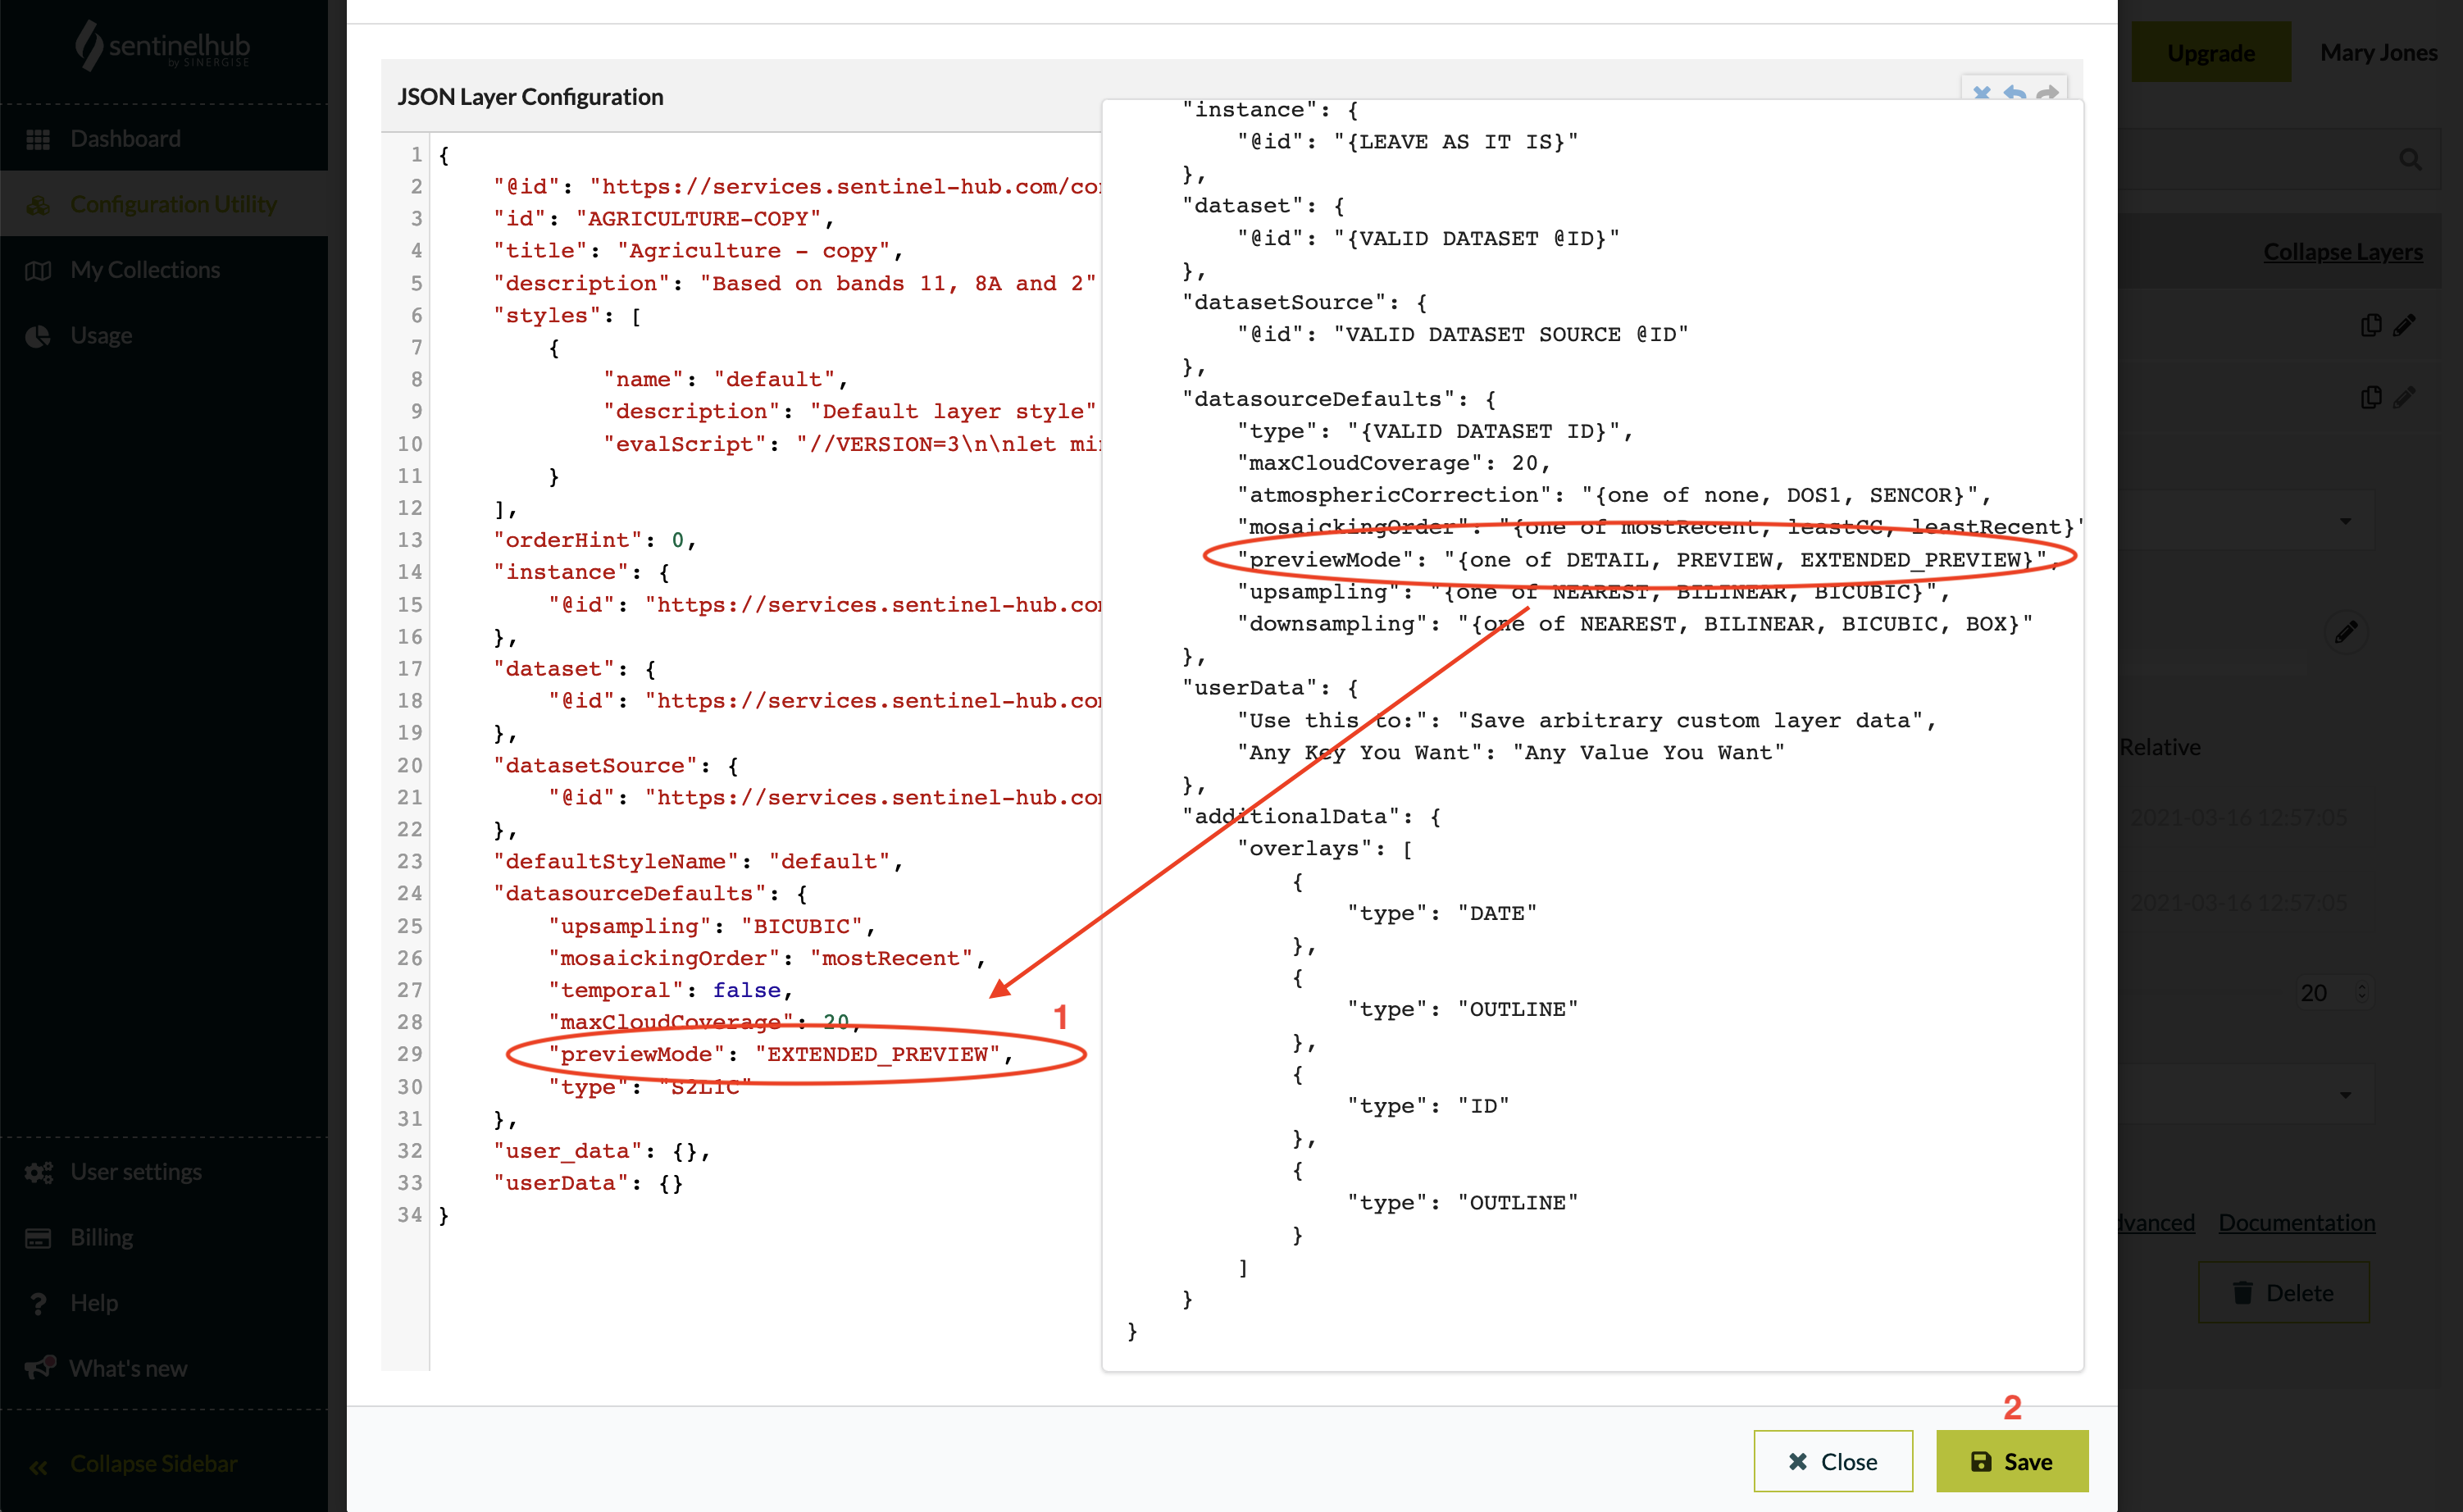This screenshot has width=2463, height=1512.
Task: Click the floppy disk icon on Save button
Action: tap(1980, 1461)
